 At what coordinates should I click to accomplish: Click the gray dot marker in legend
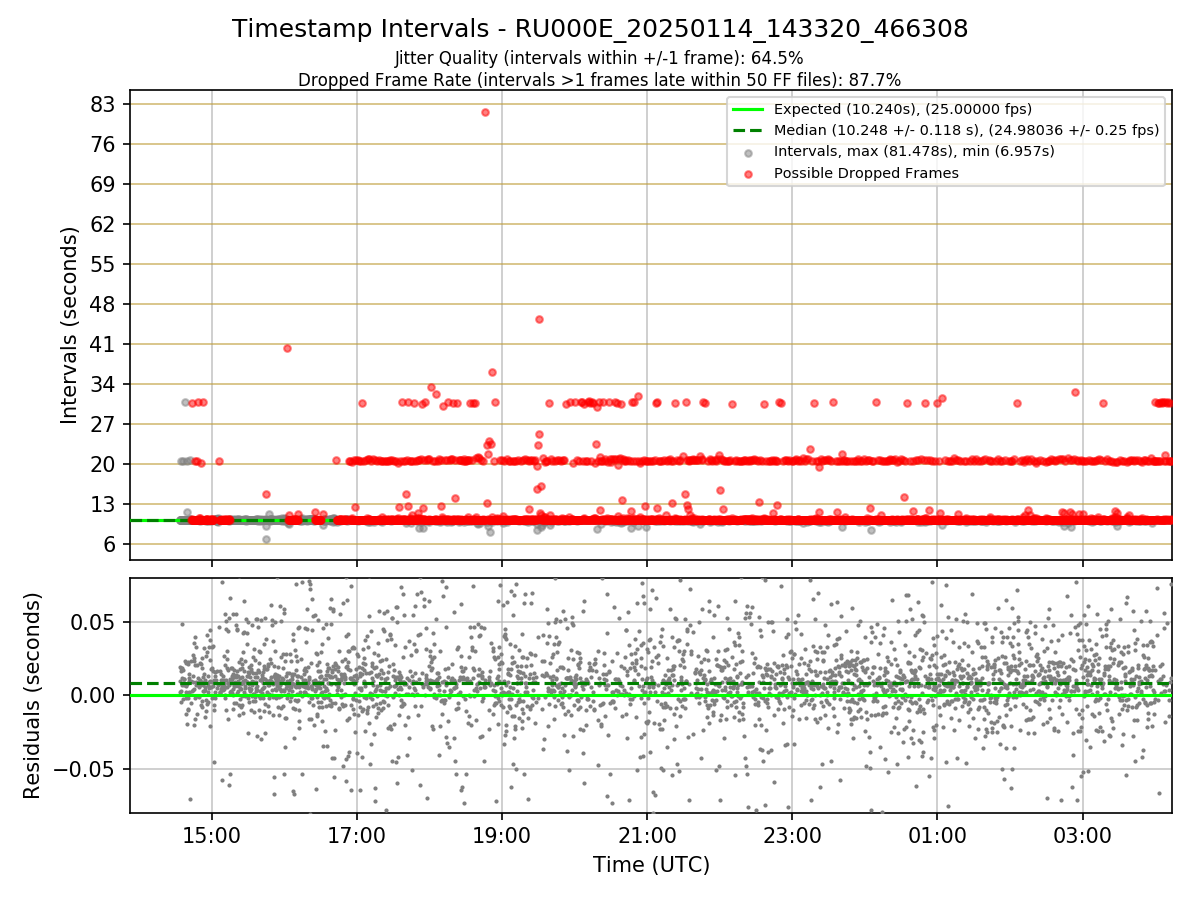point(749,152)
